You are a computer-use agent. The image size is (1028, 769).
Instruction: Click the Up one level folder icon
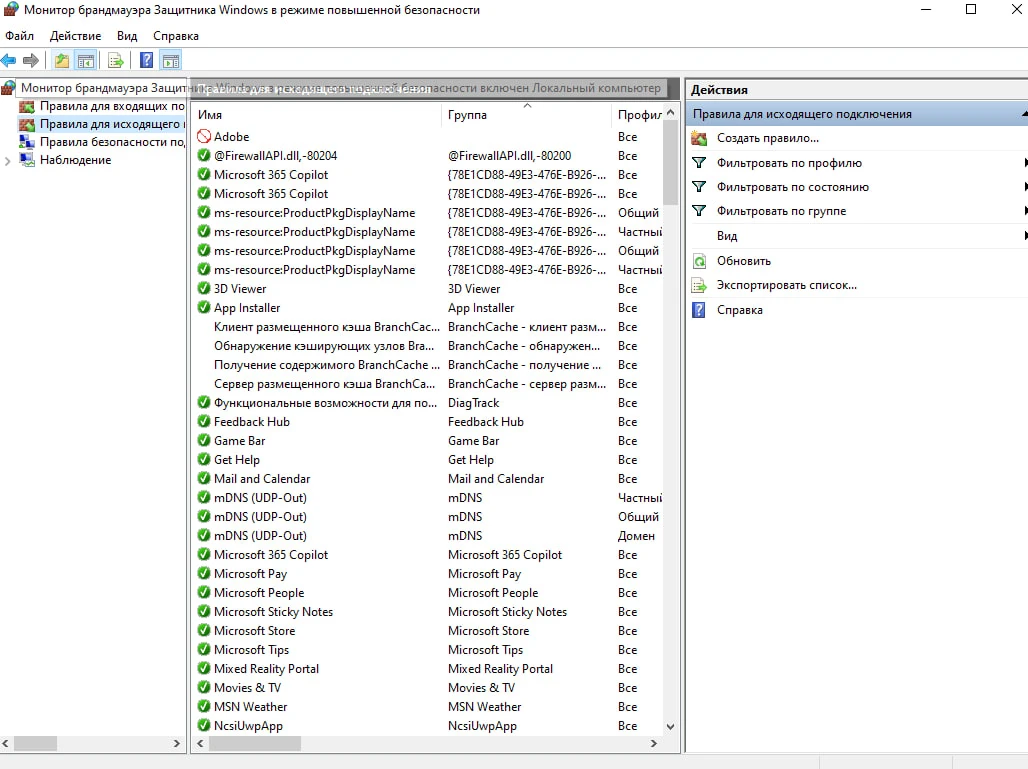coord(62,61)
